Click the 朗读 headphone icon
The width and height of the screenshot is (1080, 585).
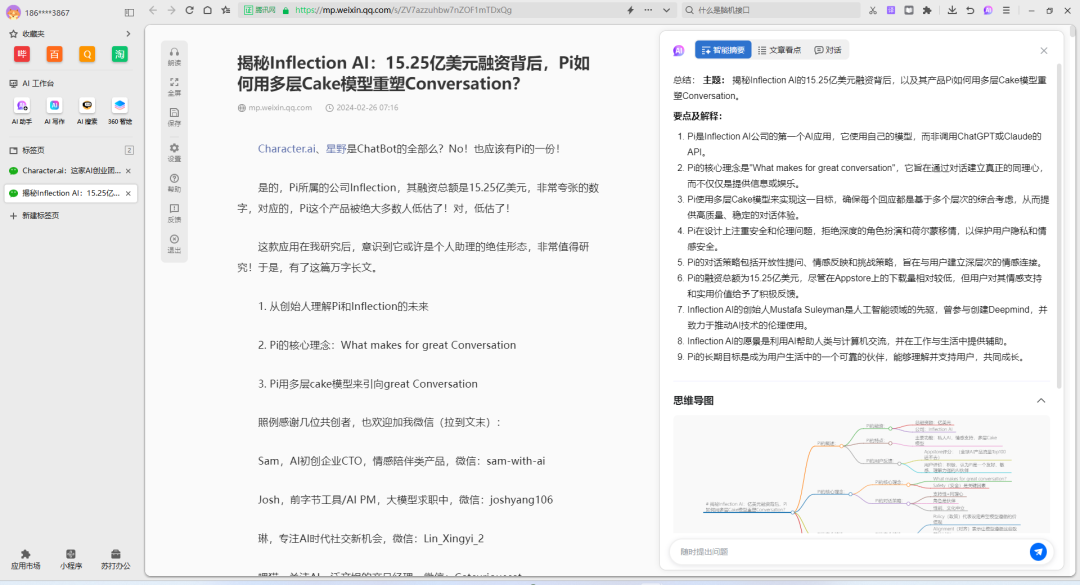click(x=174, y=54)
